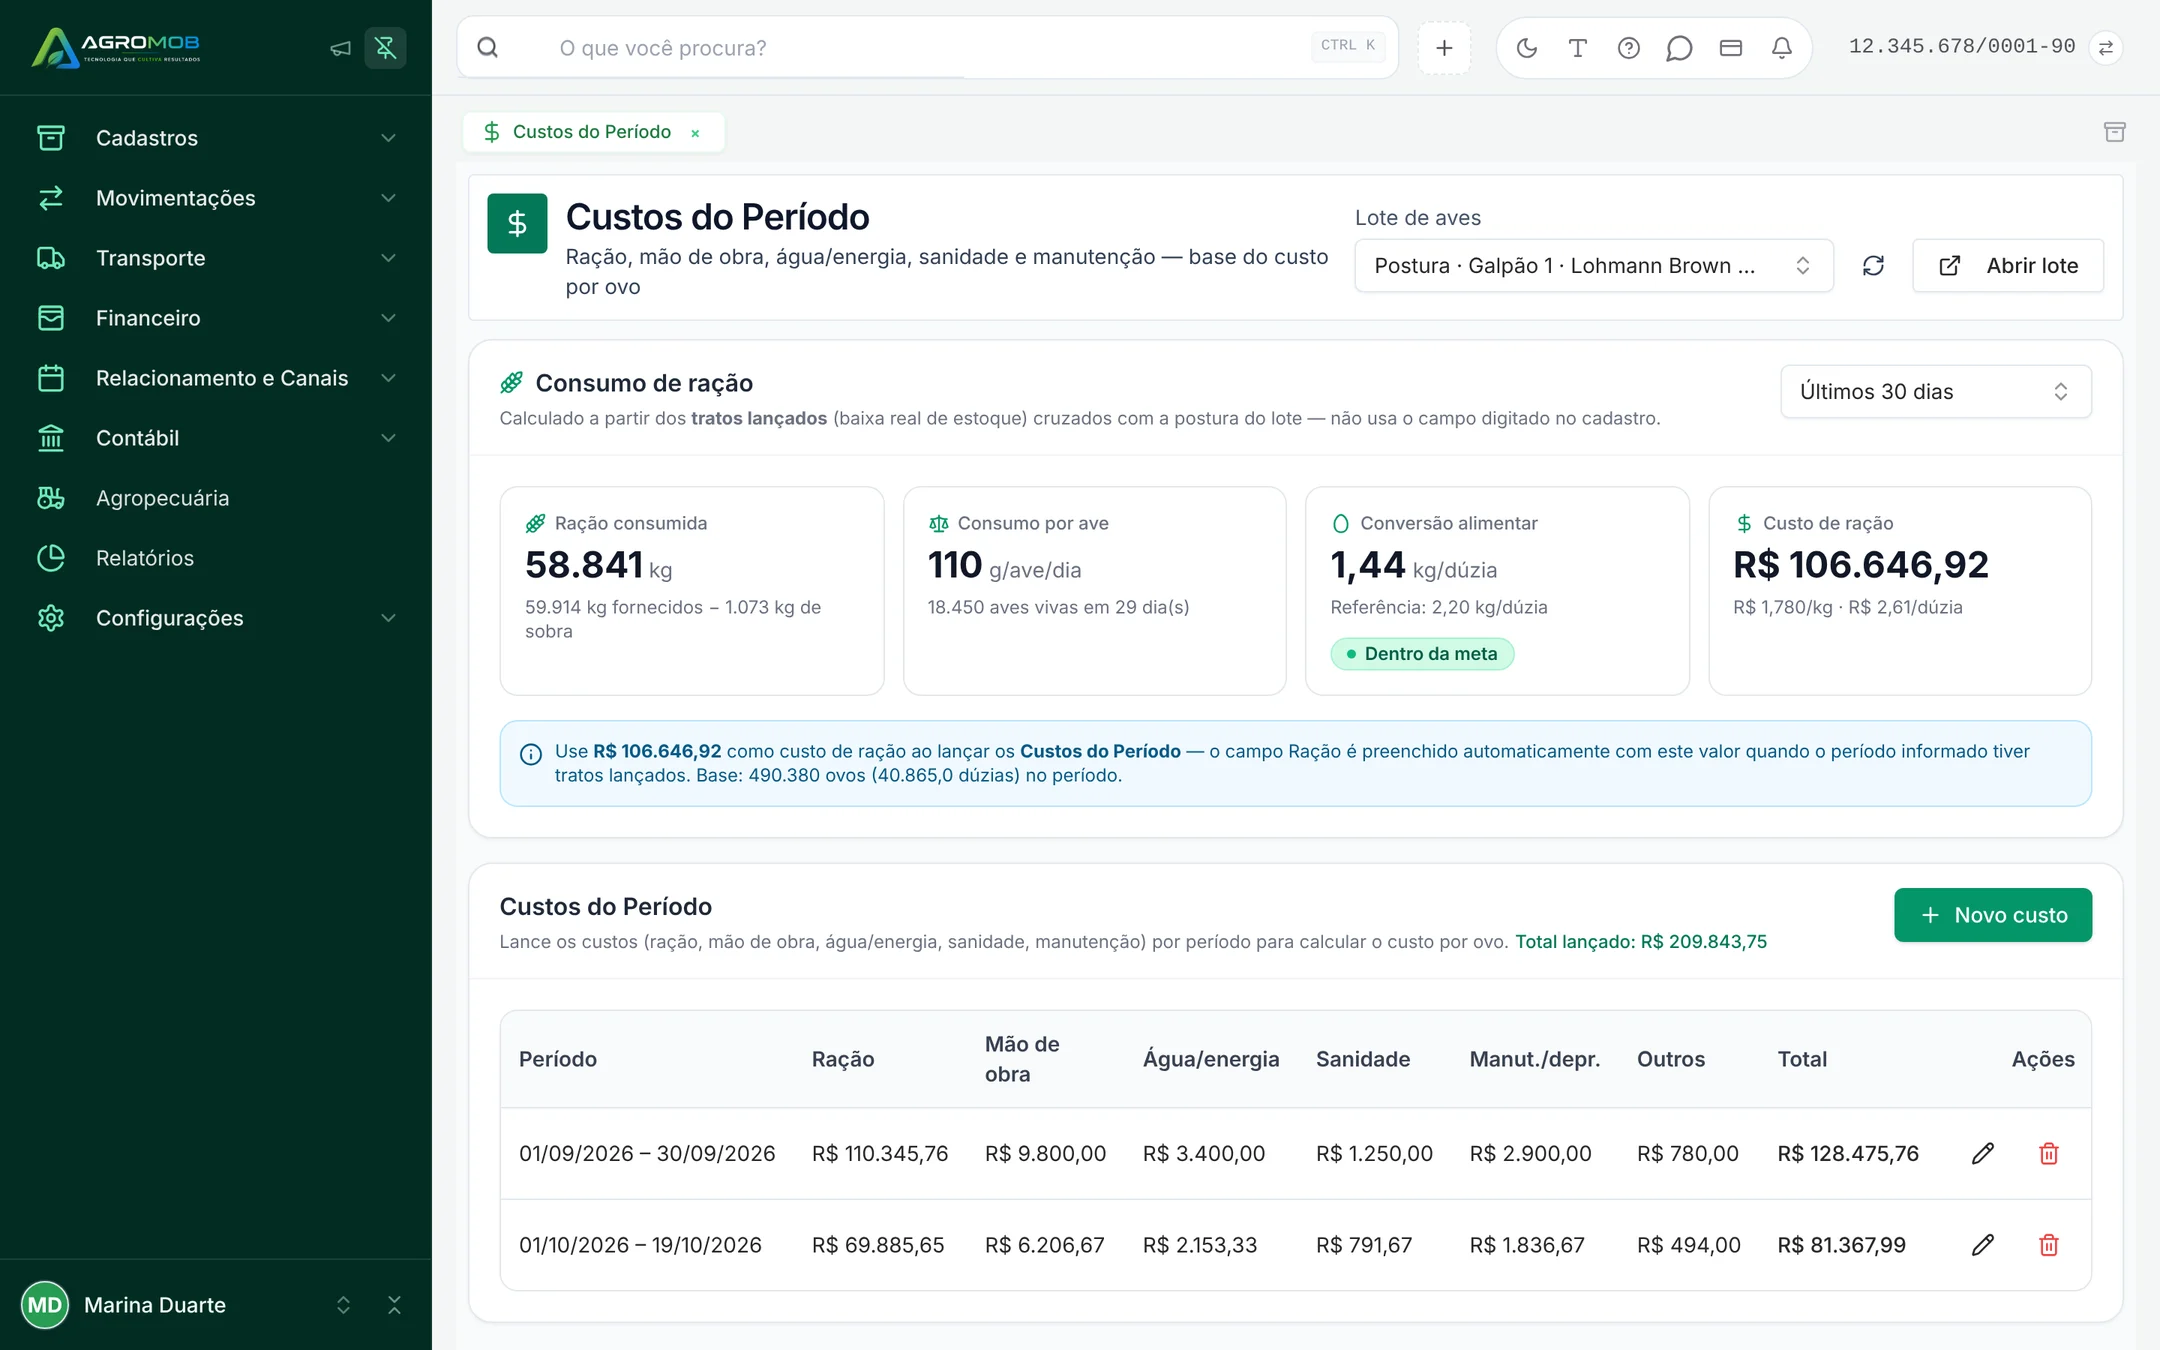
Task: Click the Período column header
Action: point(558,1059)
